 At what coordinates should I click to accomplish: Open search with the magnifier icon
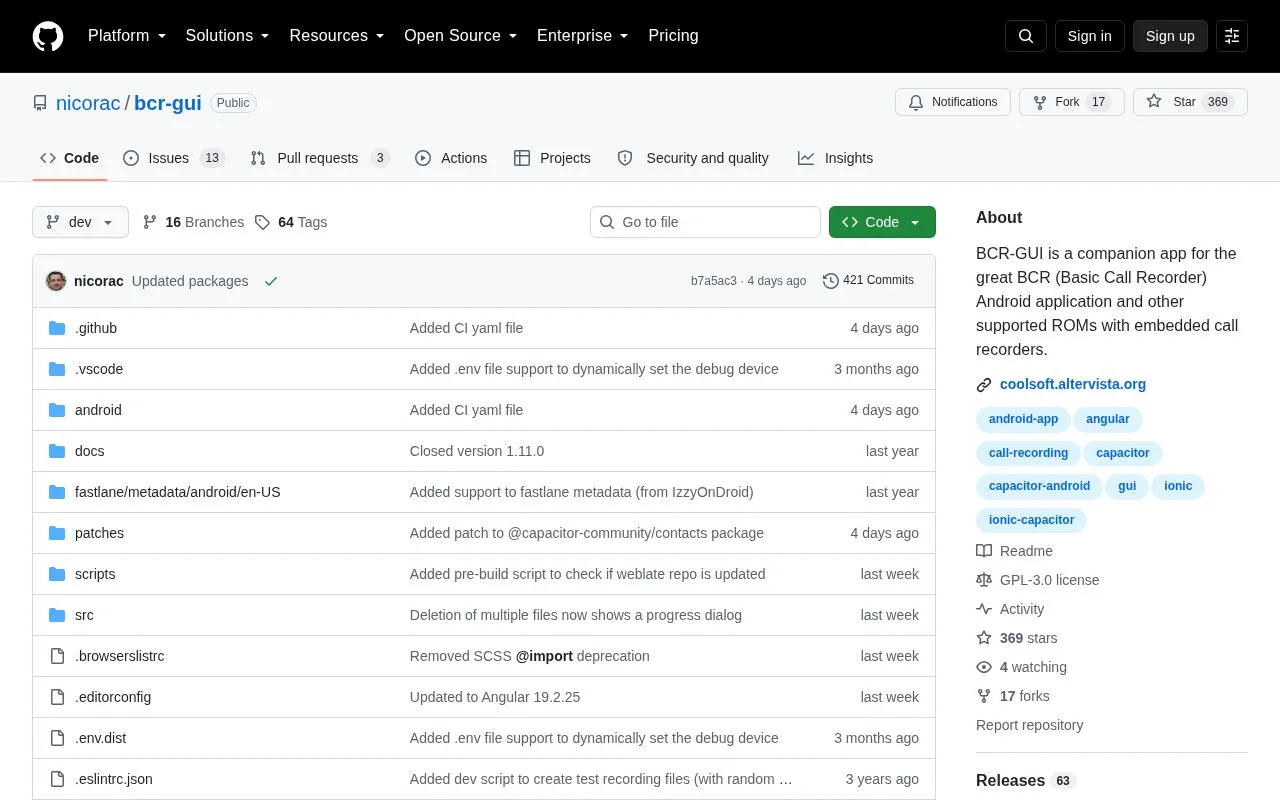click(x=1026, y=36)
